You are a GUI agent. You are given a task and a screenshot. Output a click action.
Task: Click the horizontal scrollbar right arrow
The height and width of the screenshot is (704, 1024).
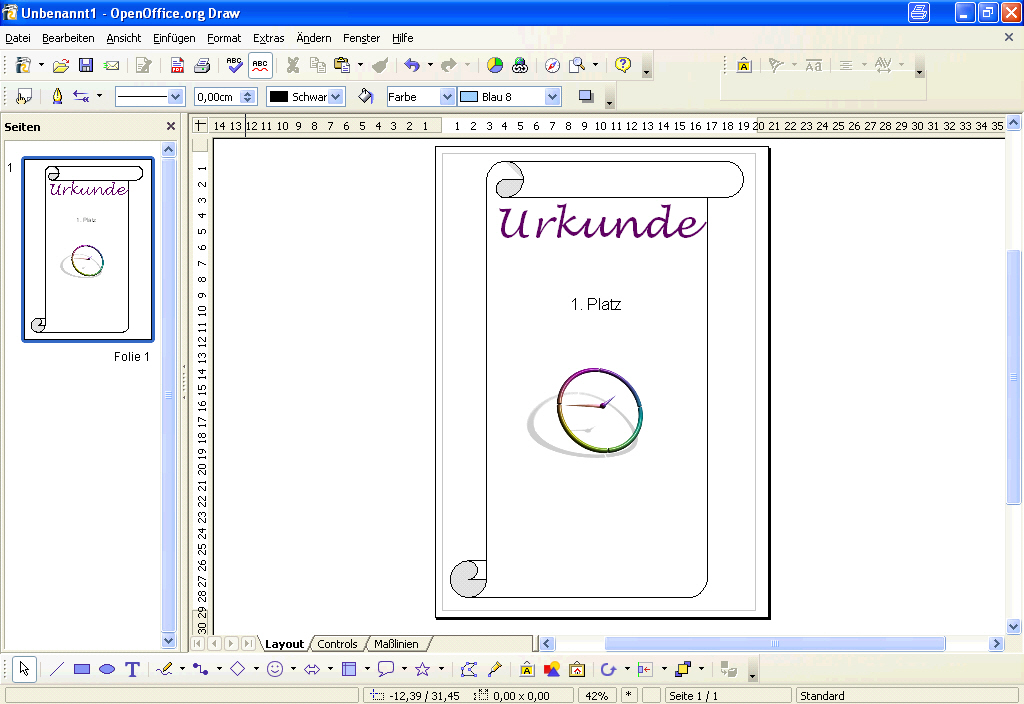tap(996, 644)
